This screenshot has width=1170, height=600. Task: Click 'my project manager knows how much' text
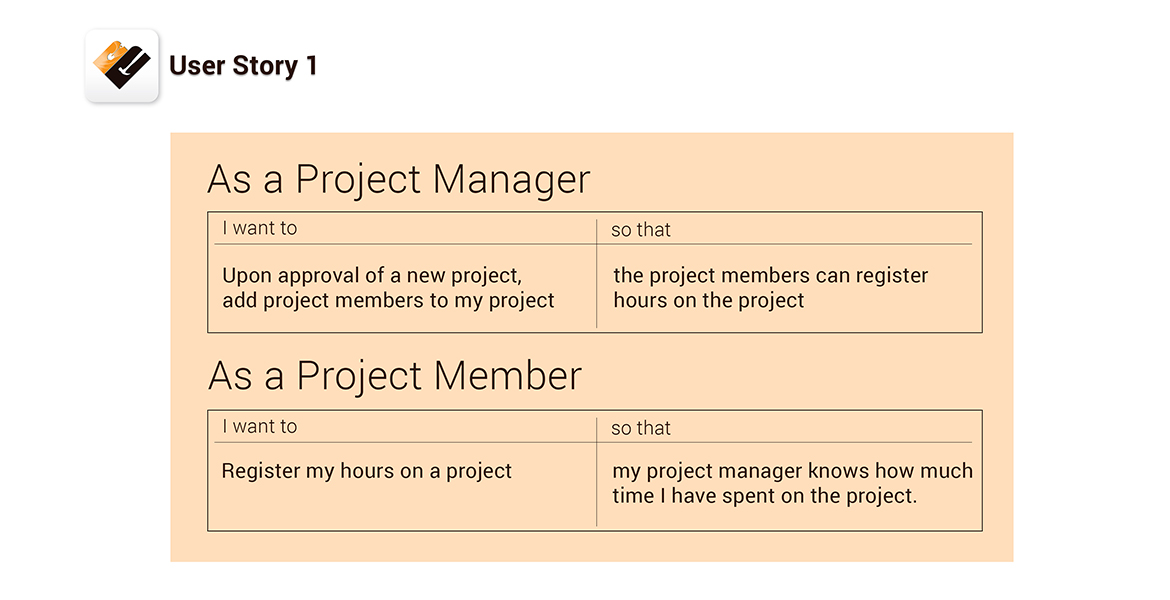pos(792,471)
